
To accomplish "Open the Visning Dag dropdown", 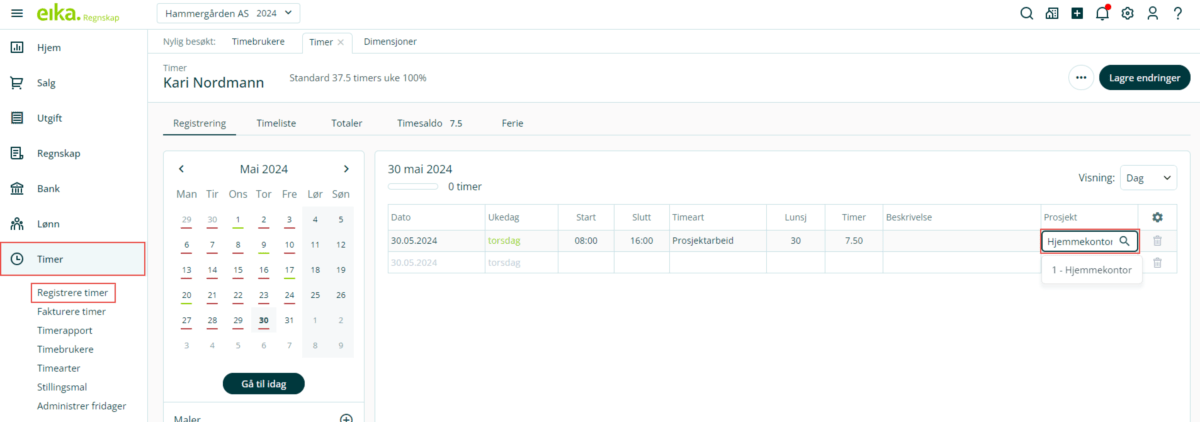I will click(x=1148, y=177).
